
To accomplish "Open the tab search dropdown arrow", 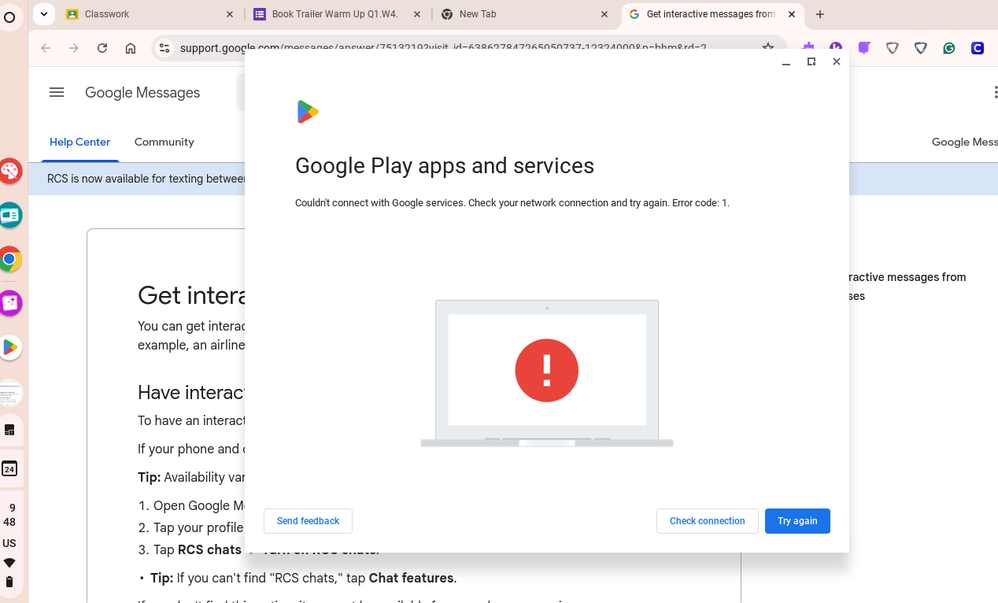I will 44,14.
